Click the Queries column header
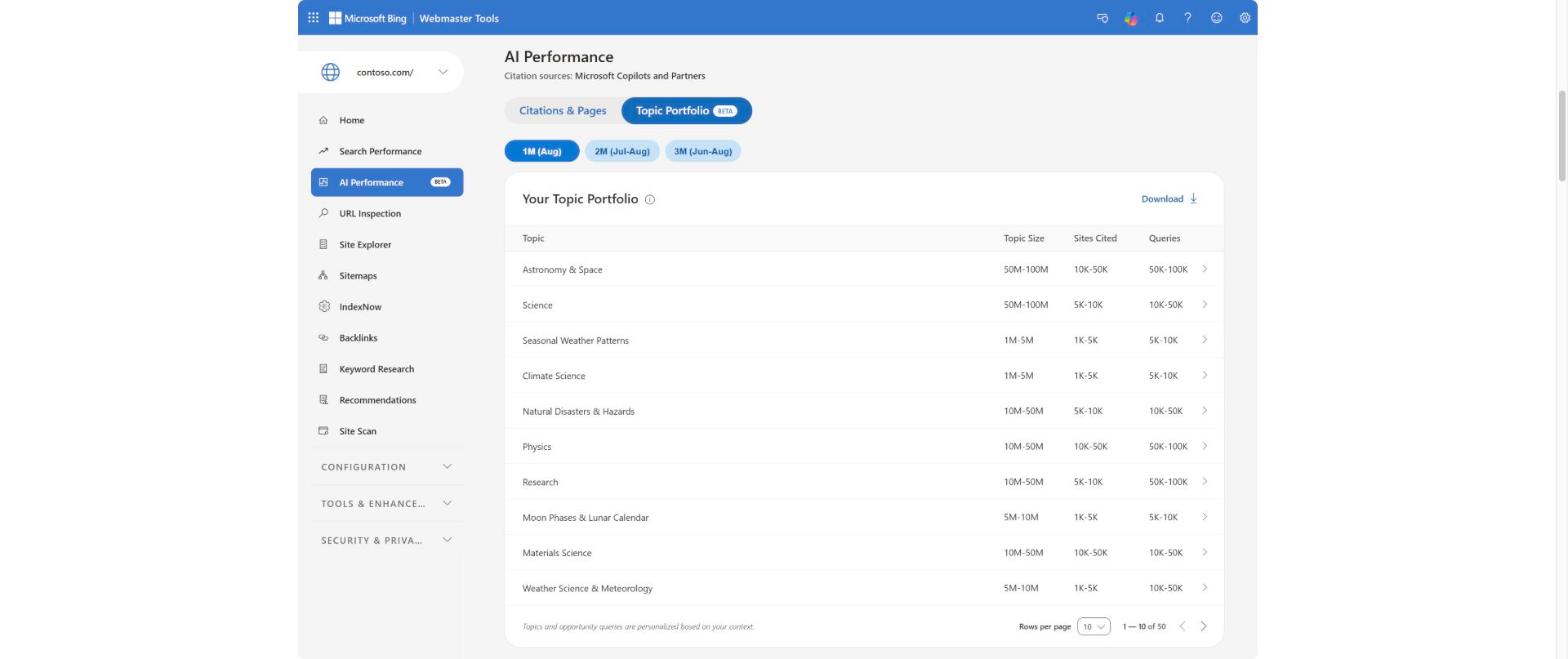Viewport: 1568px width, 659px height. 1164,238
